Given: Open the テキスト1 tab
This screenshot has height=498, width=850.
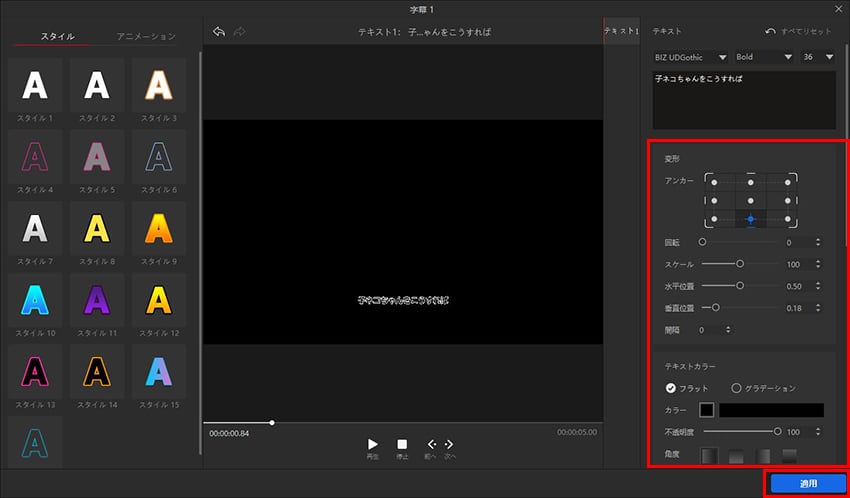Looking at the screenshot, I should click(620, 32).
